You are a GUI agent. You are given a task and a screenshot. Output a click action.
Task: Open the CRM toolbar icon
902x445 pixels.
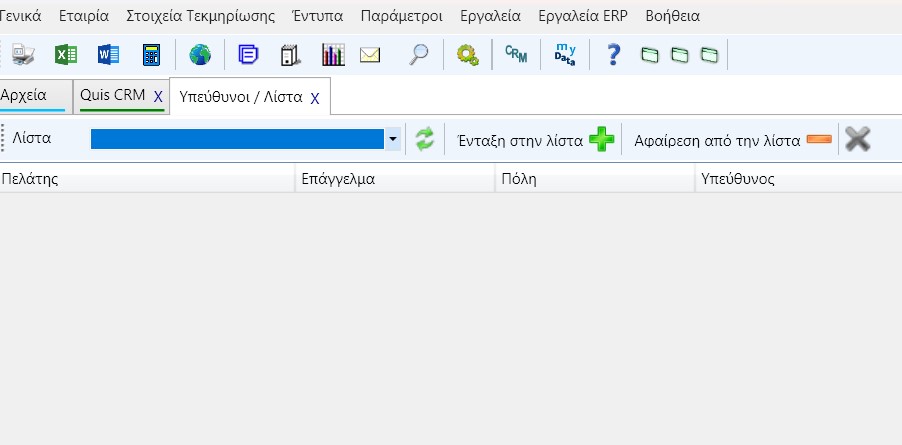[x=516, y=54]
